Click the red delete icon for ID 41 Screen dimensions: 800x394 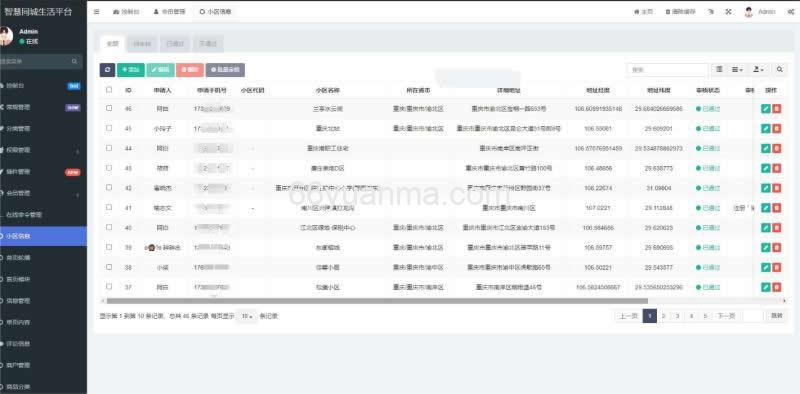[777, 208]
